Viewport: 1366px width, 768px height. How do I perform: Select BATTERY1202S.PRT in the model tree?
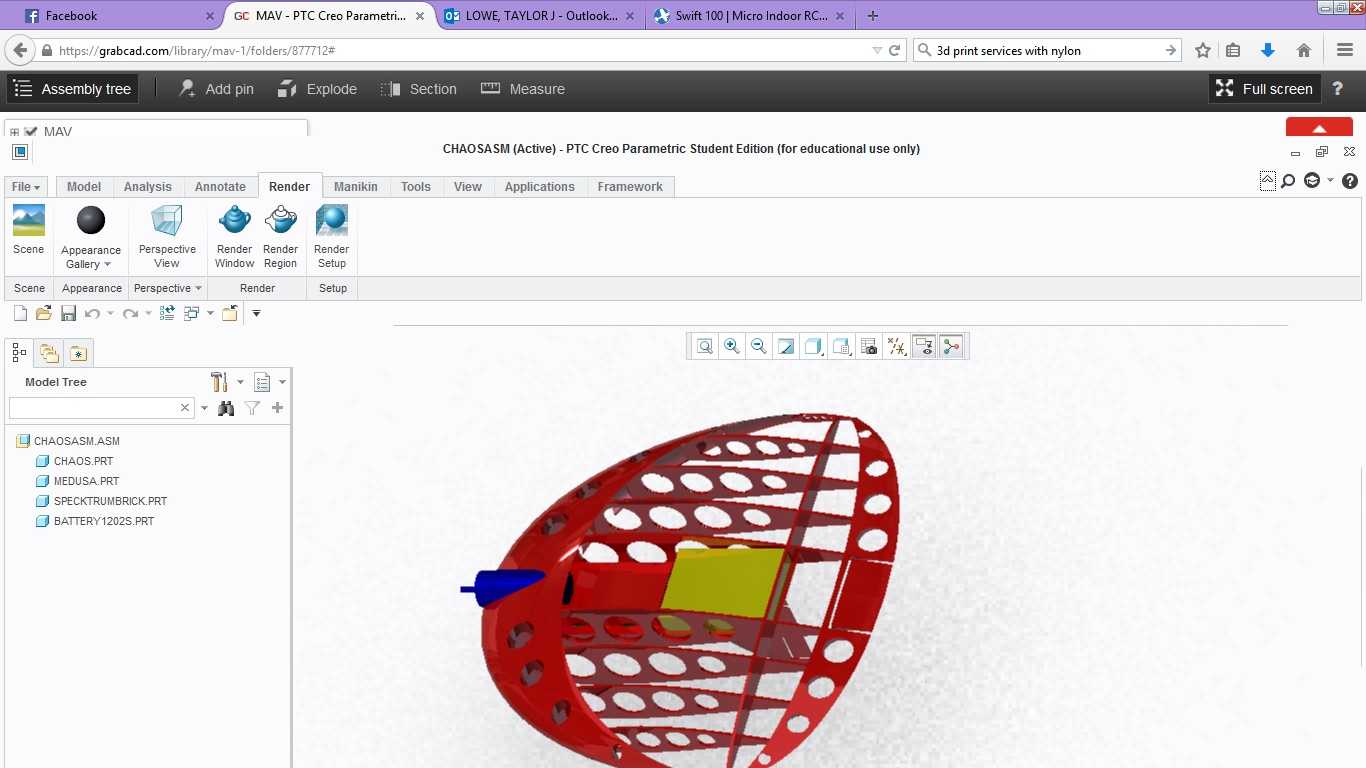[104, 521]
